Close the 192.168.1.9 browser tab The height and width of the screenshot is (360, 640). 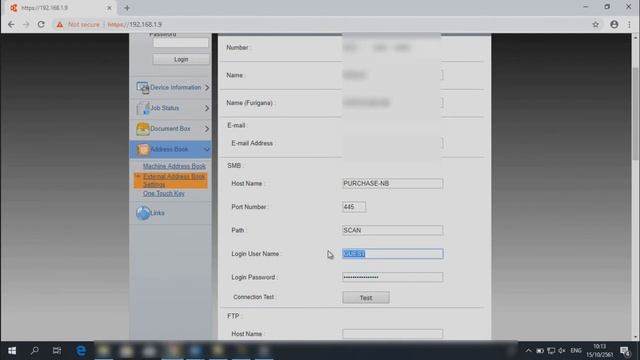tap(109, 8)
